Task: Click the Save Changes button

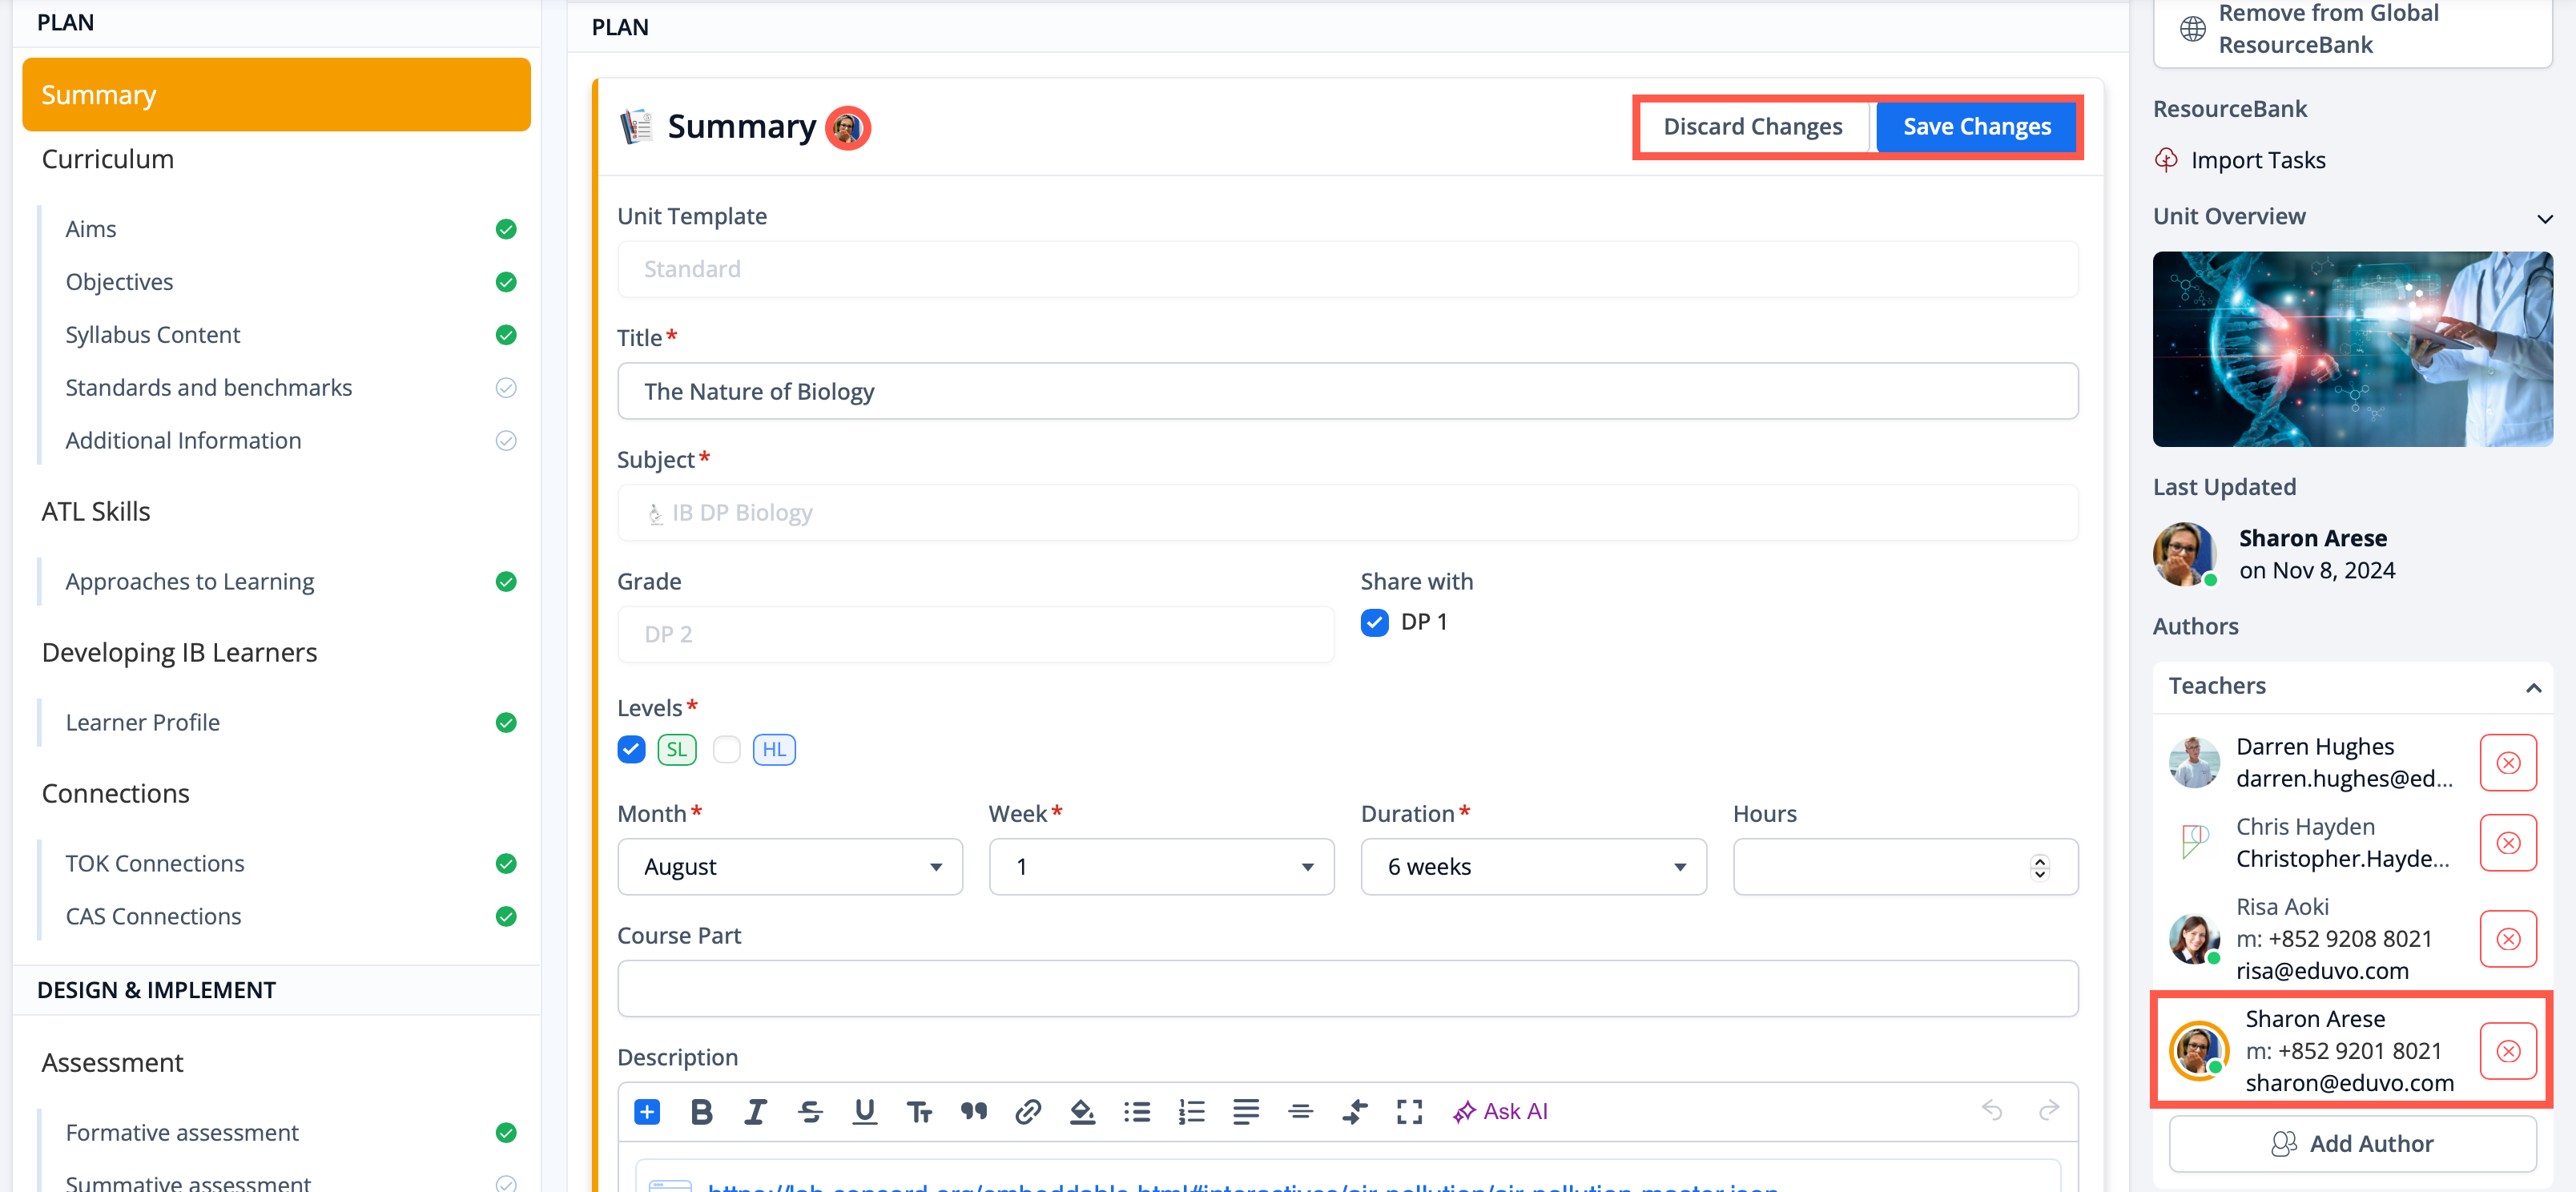Action: 1976,127
